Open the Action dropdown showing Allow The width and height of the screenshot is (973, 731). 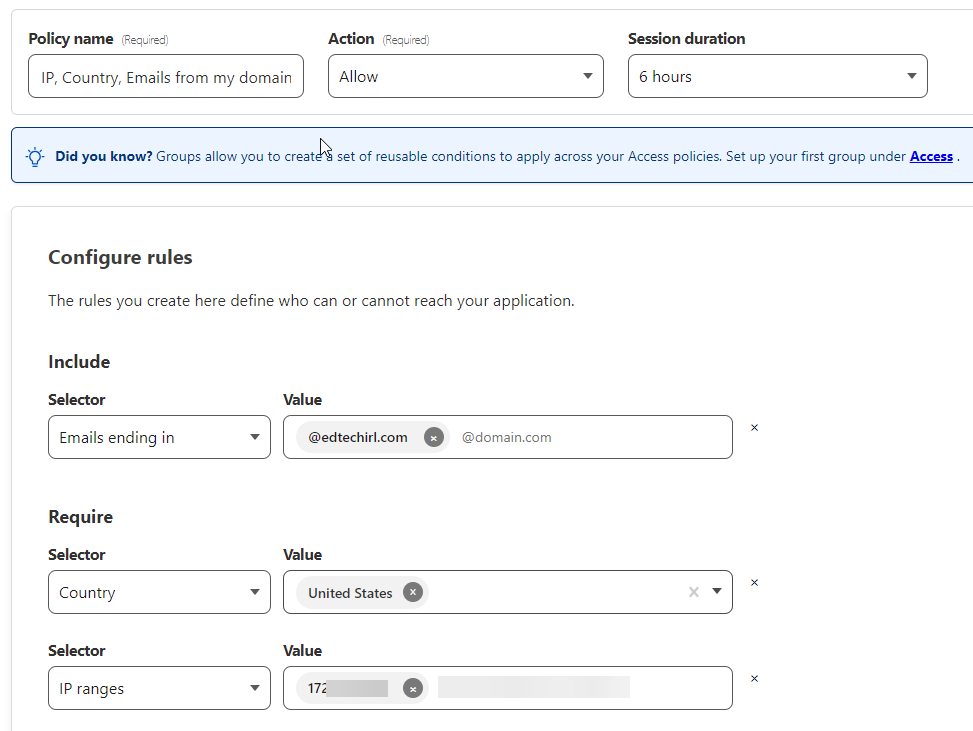click(x=465, y=76)
